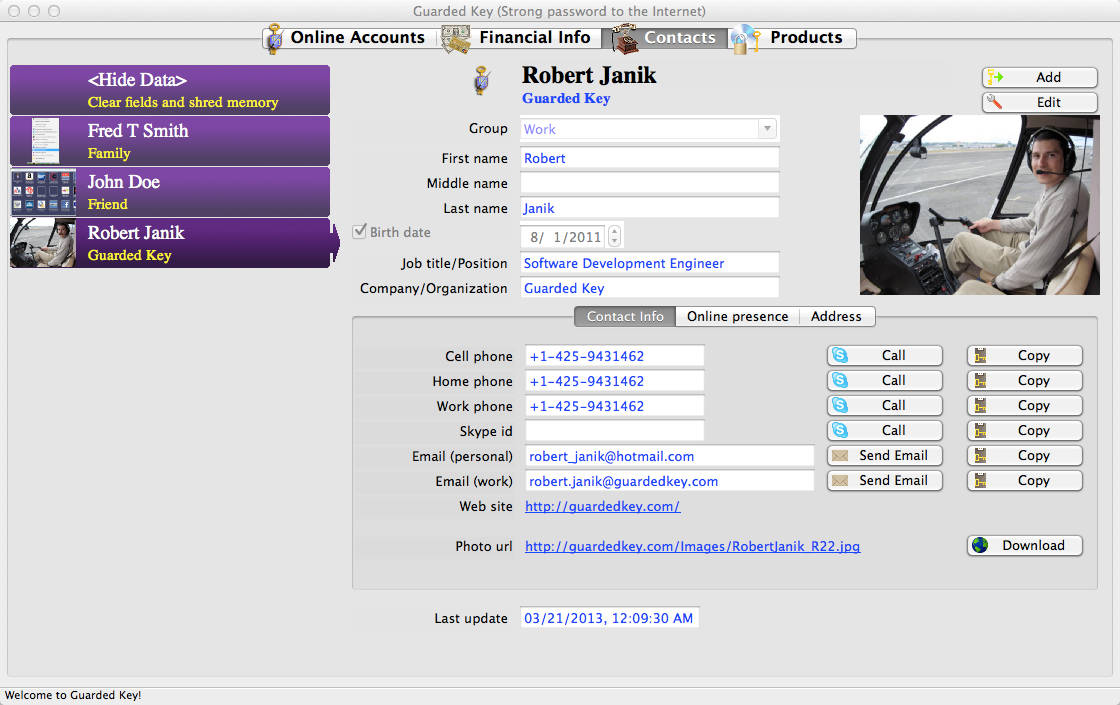Copy the Cell phone number
1120x705 pixels.
click(x=1025, y=356)
